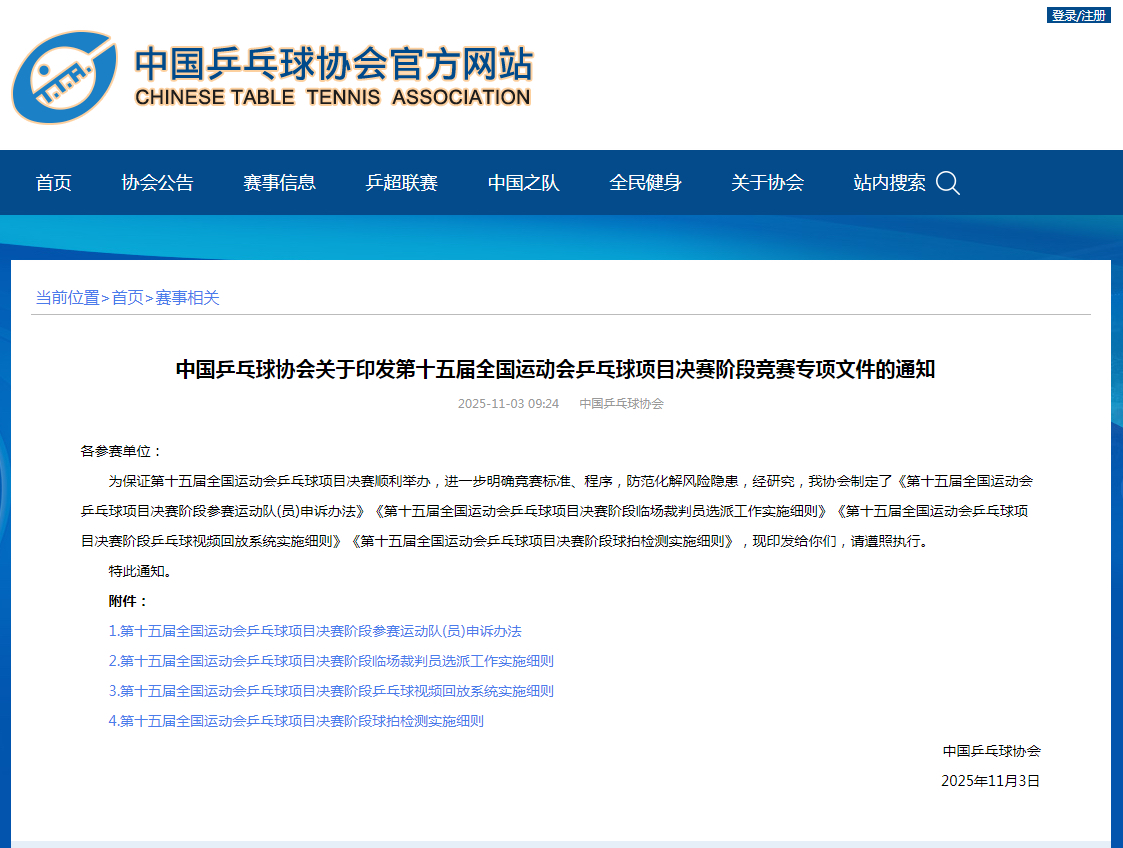
Task: Click the table tennis association paddle logo
Action: [65, 77]
